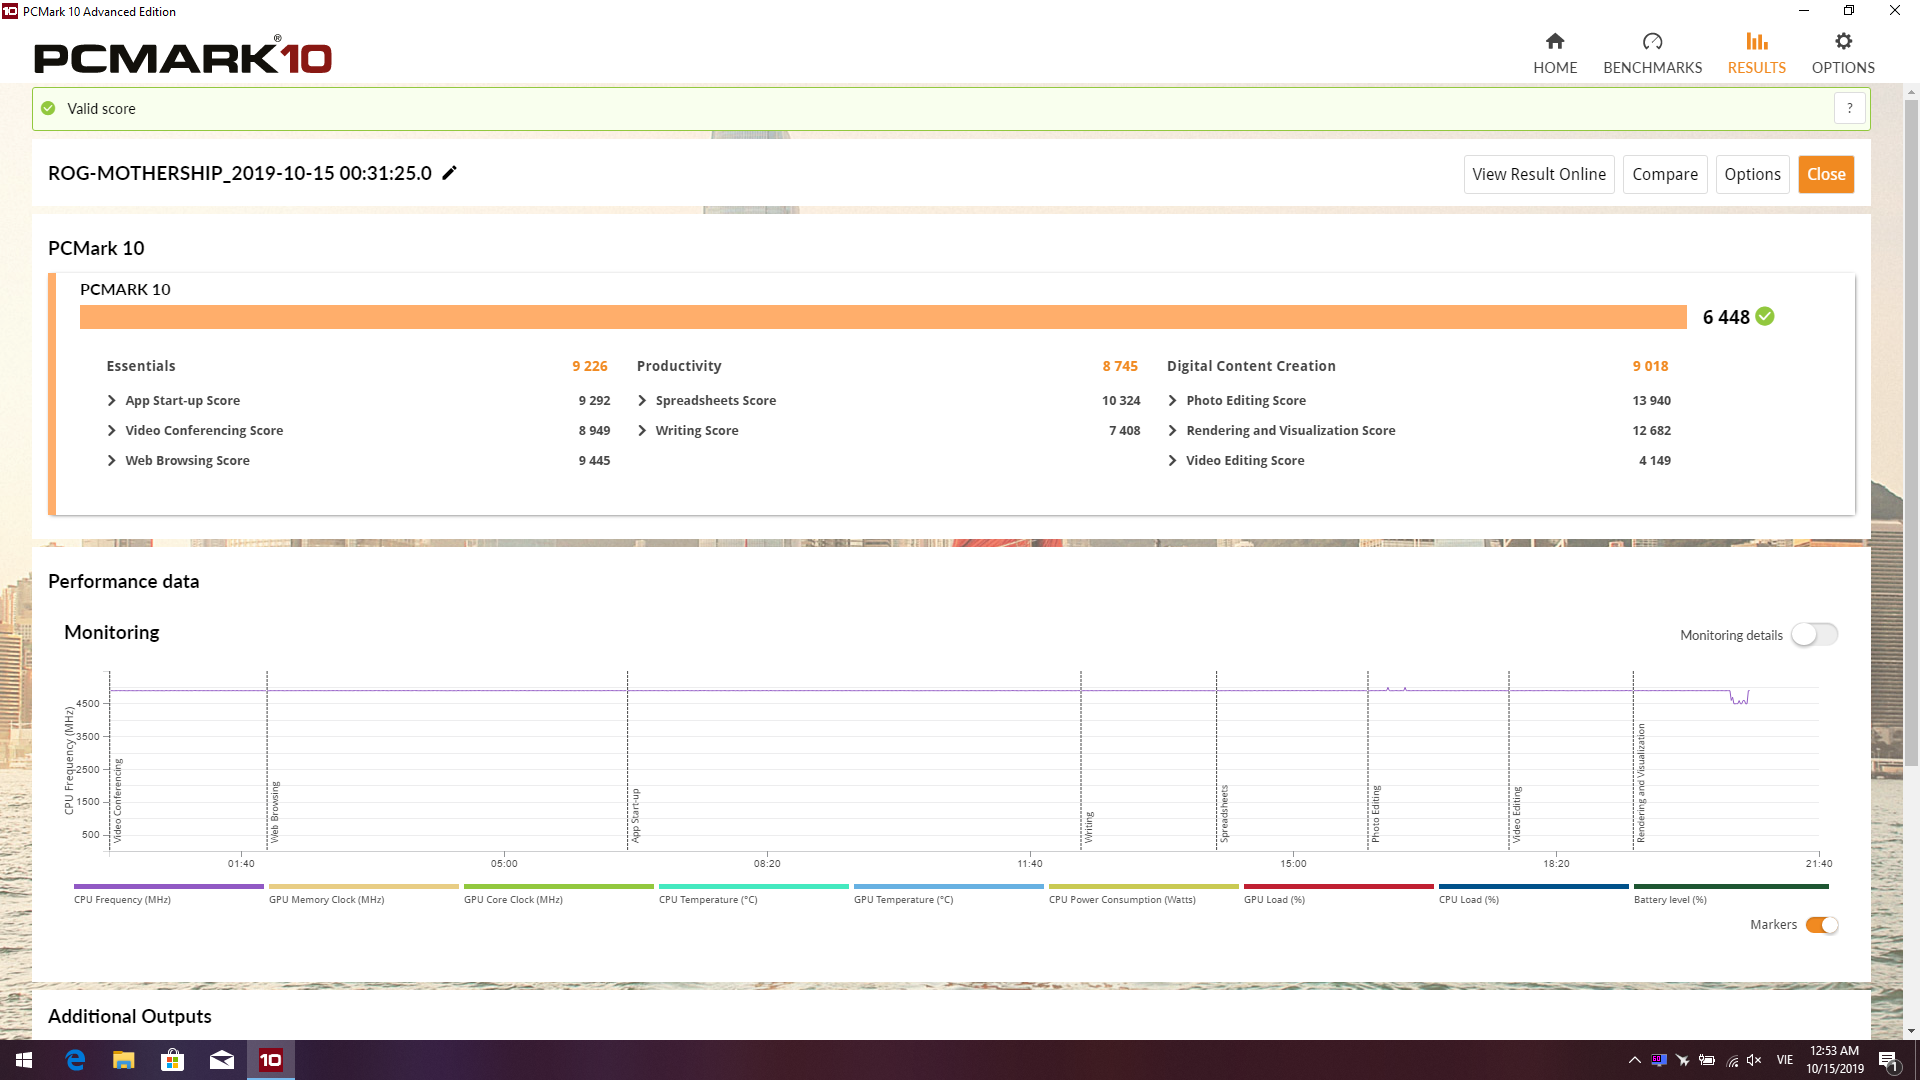Click the green valid score check icon

[x=48, y=108]
